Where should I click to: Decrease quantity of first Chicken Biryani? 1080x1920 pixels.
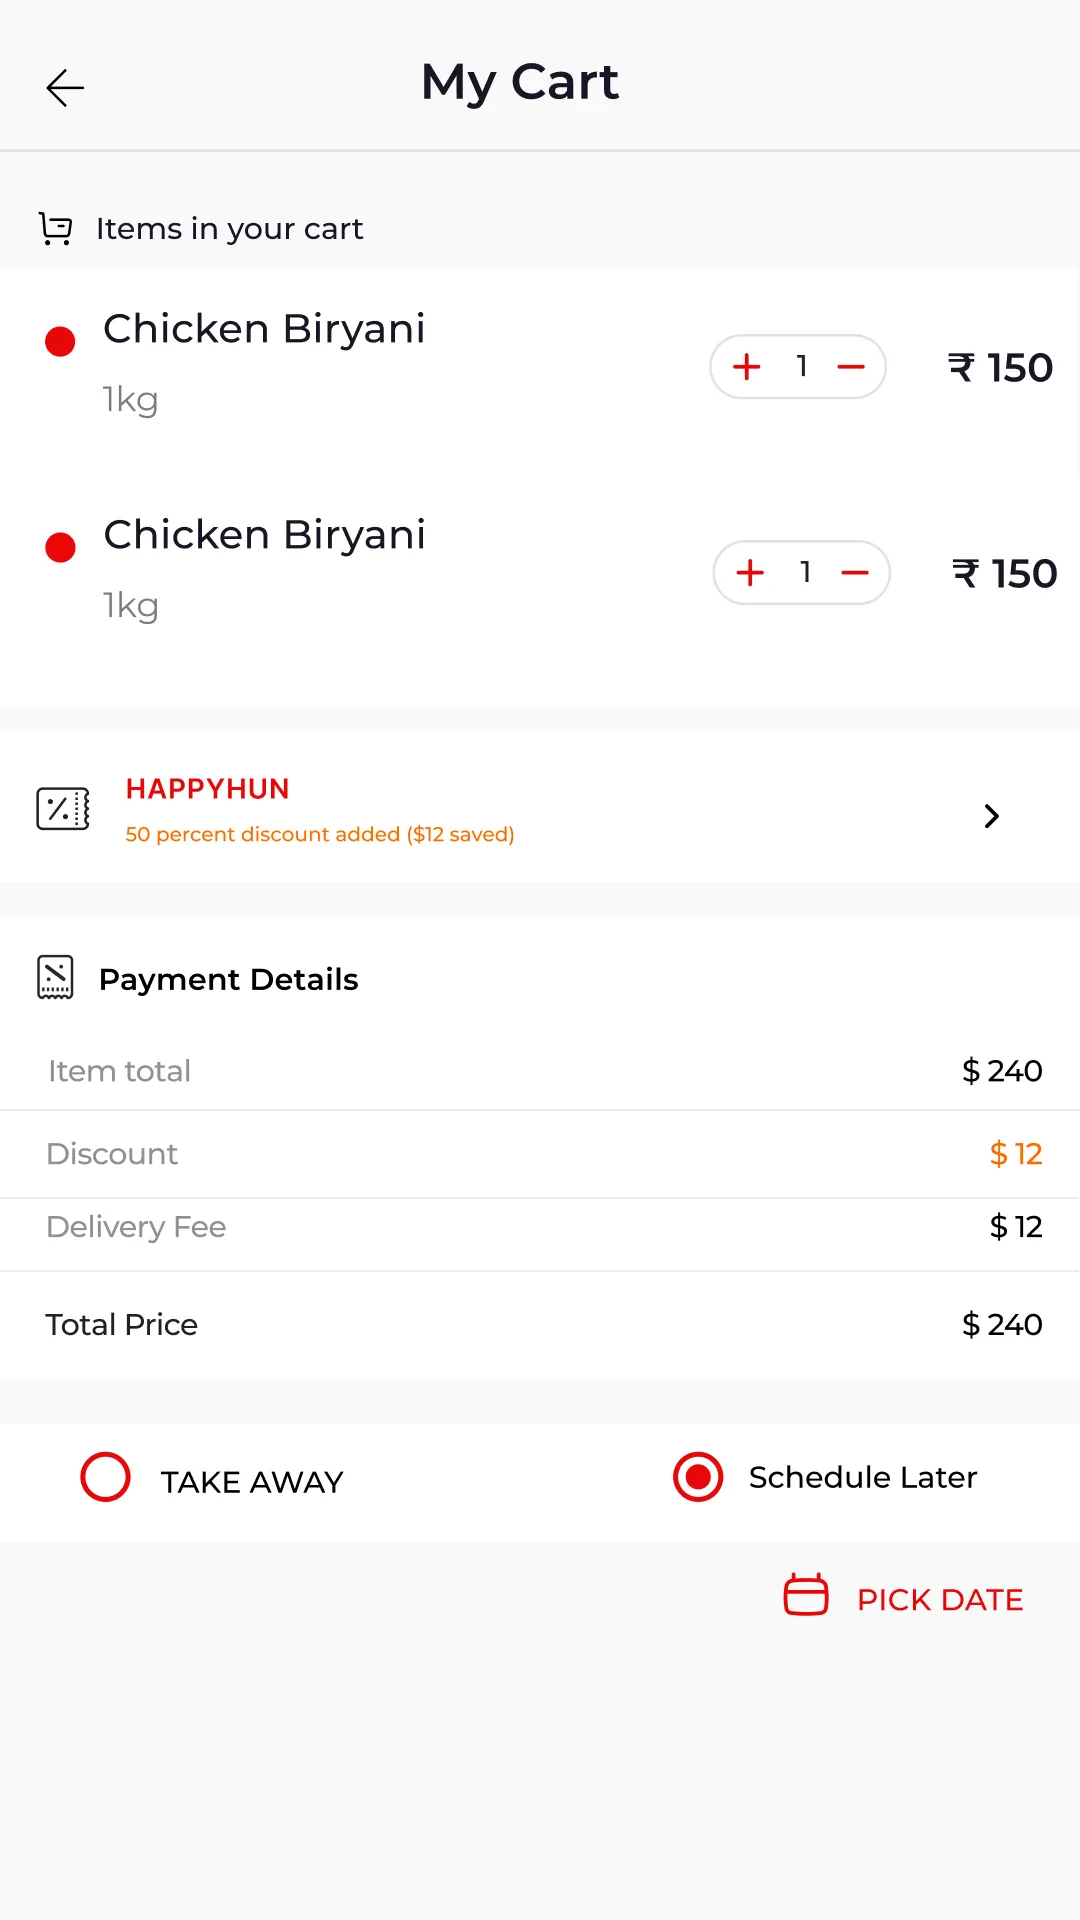click(x=851, y=367)
